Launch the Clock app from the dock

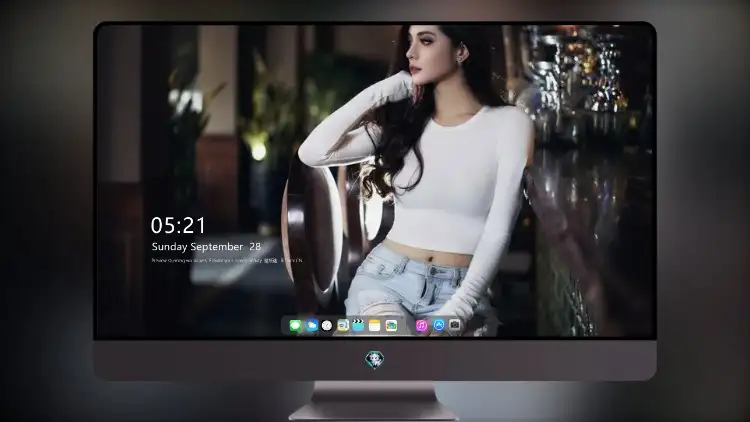[x=327, y=326]
